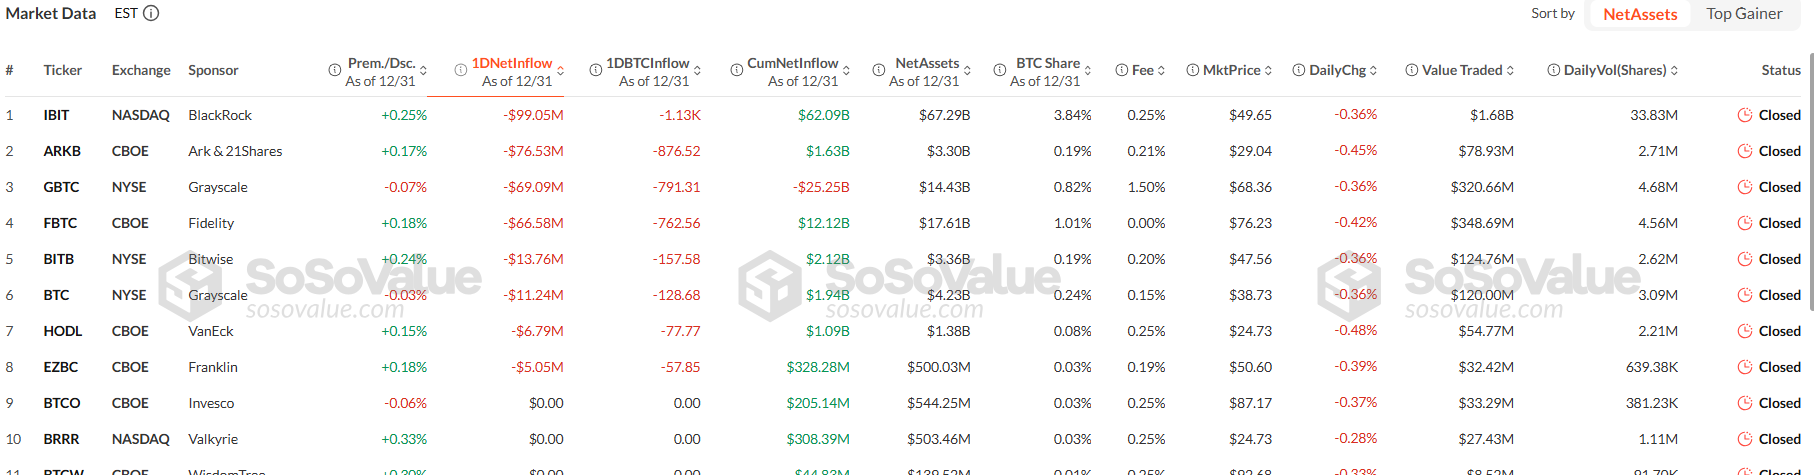Sort table by MktPrice arrows

click(1268, 70)
